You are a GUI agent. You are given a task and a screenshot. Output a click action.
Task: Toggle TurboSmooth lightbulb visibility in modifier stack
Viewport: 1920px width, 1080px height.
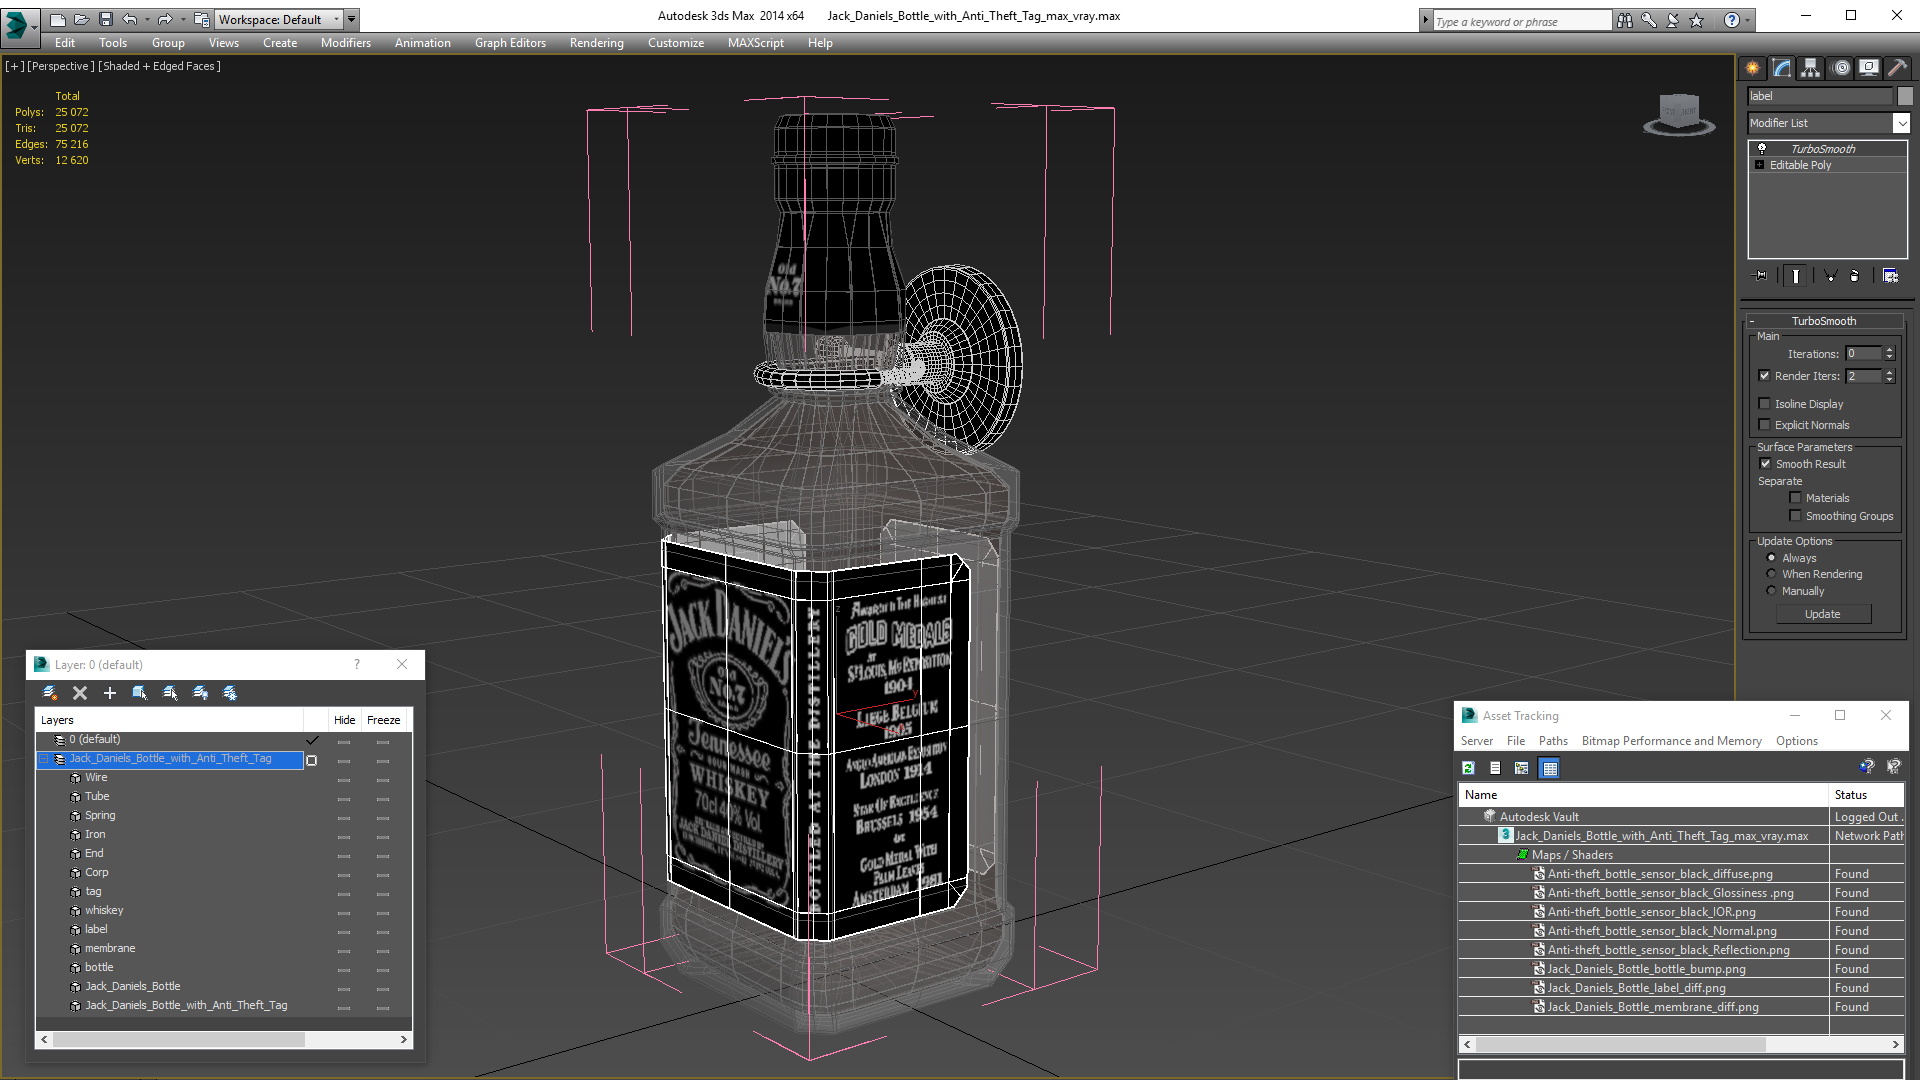point(1762,148)
